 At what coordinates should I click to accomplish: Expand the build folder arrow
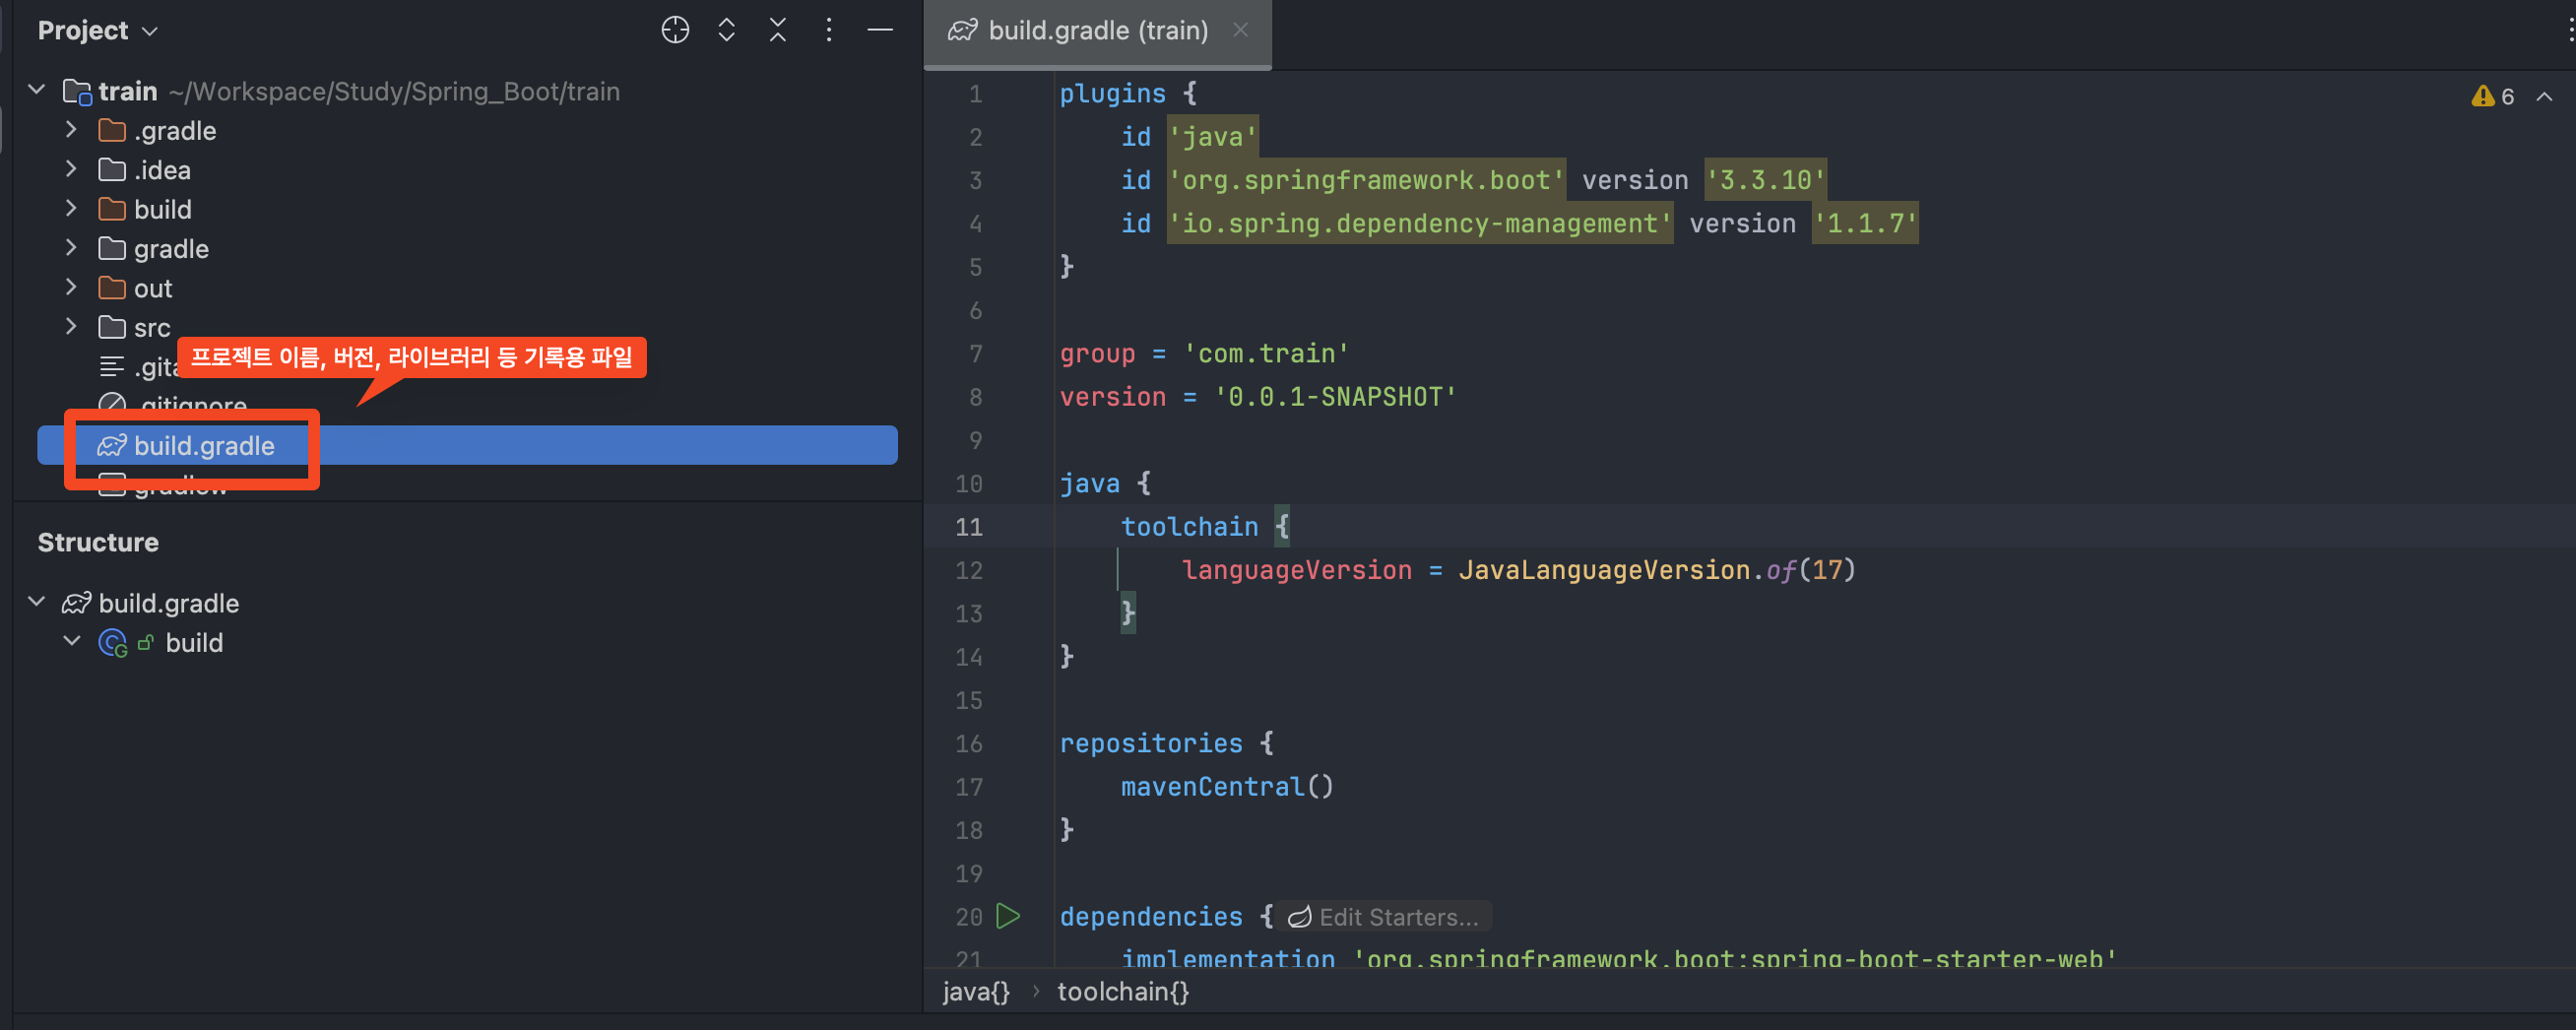[x=70, y=208]
